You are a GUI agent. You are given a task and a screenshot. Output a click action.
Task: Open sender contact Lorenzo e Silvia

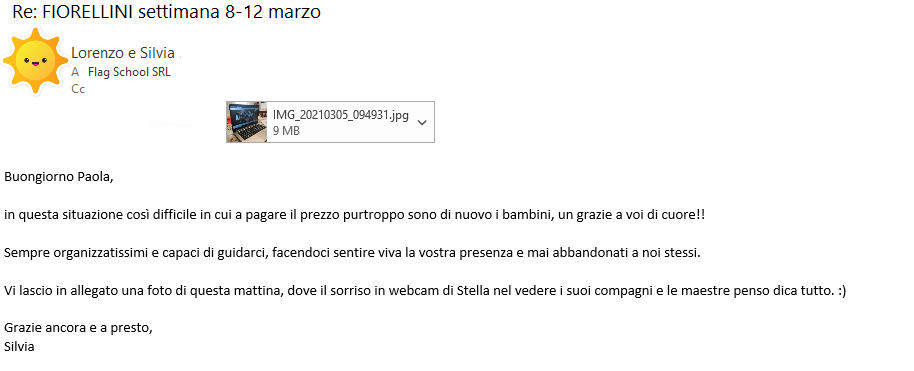pyautogui.click(x=123, y=53)
